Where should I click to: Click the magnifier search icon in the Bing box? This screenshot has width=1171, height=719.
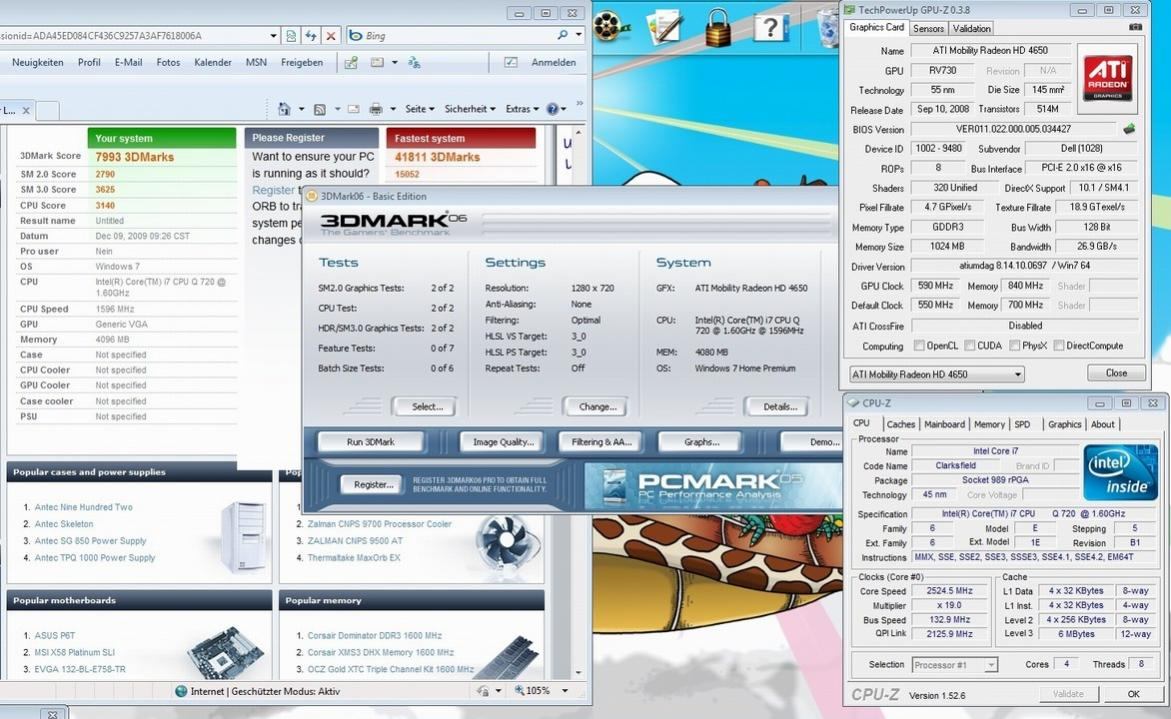pyautogui.click(x=562, y=35)
